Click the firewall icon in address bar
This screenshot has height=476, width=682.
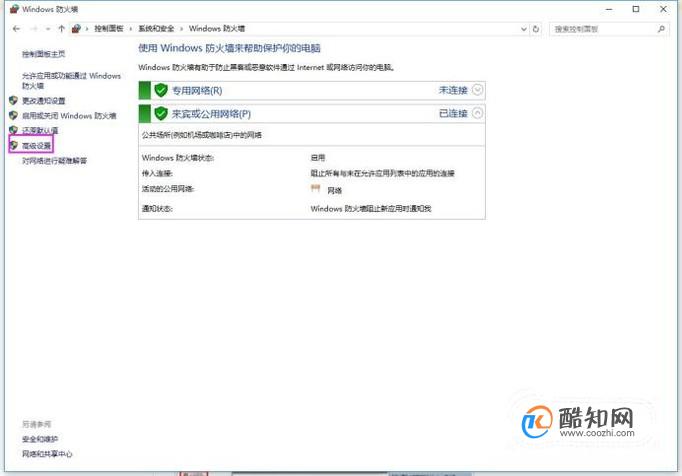click(76, 29)
